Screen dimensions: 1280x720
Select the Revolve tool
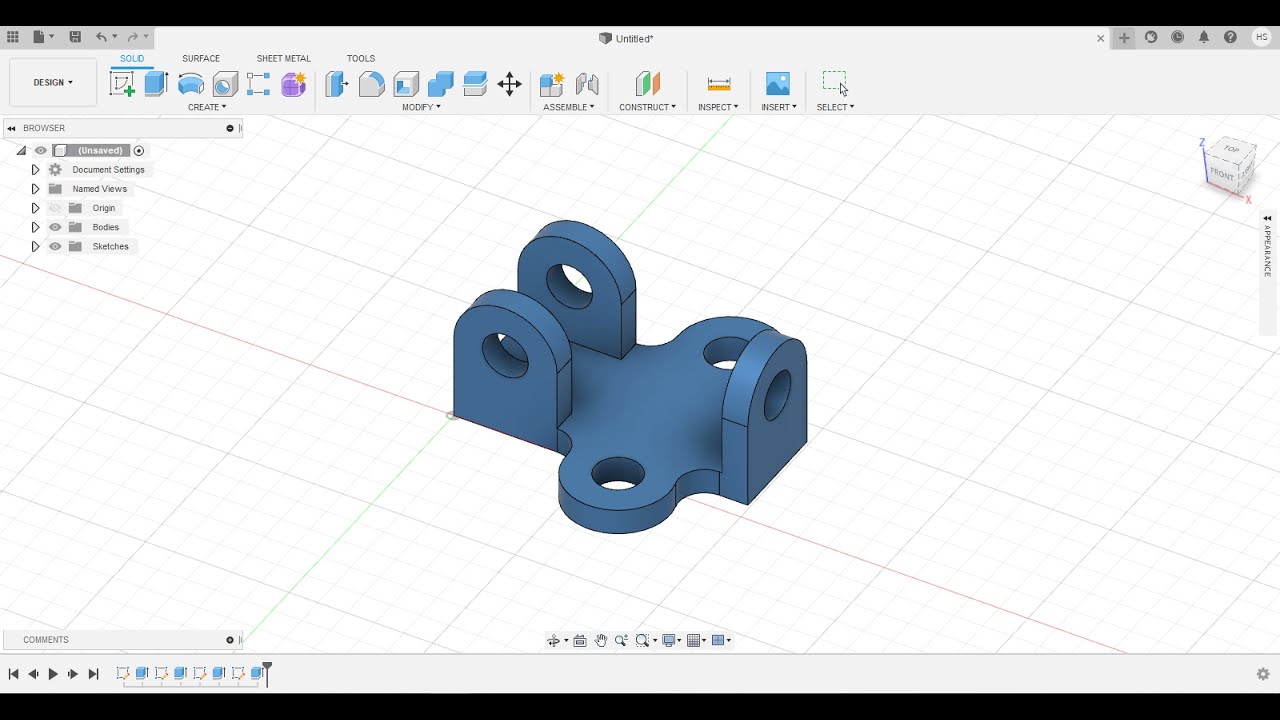click(191, 84)
